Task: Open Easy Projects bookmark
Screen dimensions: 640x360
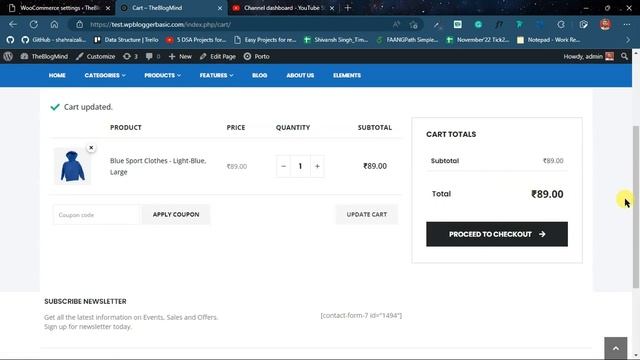Action: 265,40
